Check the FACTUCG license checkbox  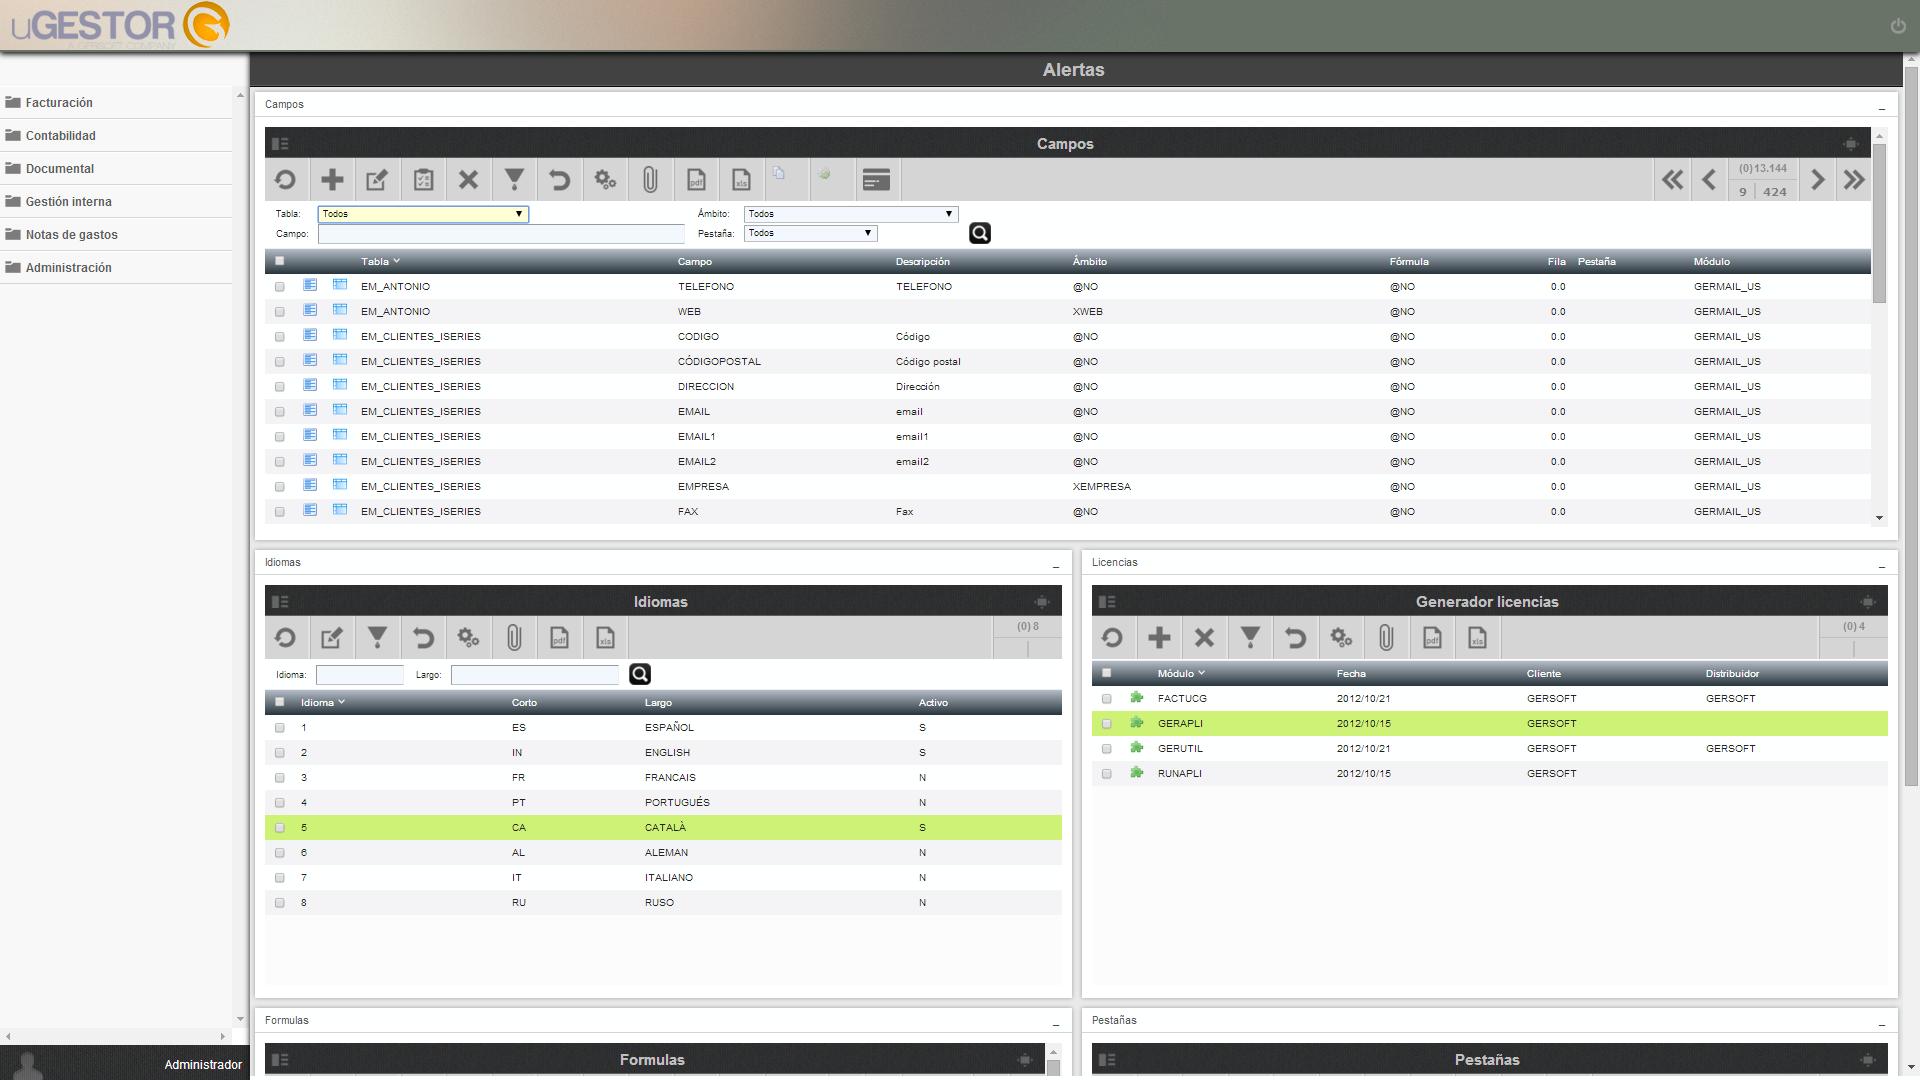tap(1107, 699)
